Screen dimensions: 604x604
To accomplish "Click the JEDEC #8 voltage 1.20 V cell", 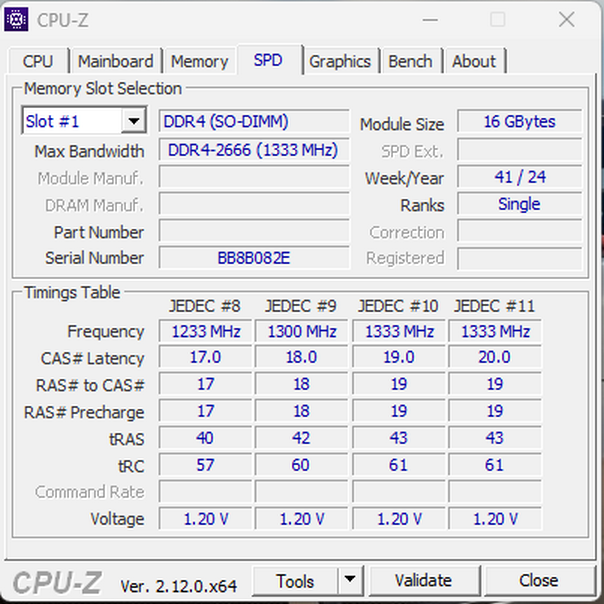I will coord(205,519).
